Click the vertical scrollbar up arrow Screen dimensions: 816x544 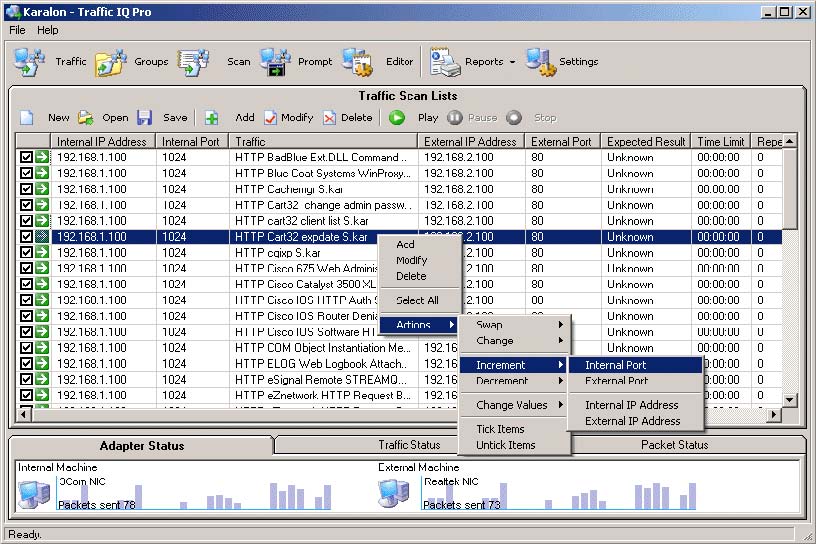pos(789,141)
